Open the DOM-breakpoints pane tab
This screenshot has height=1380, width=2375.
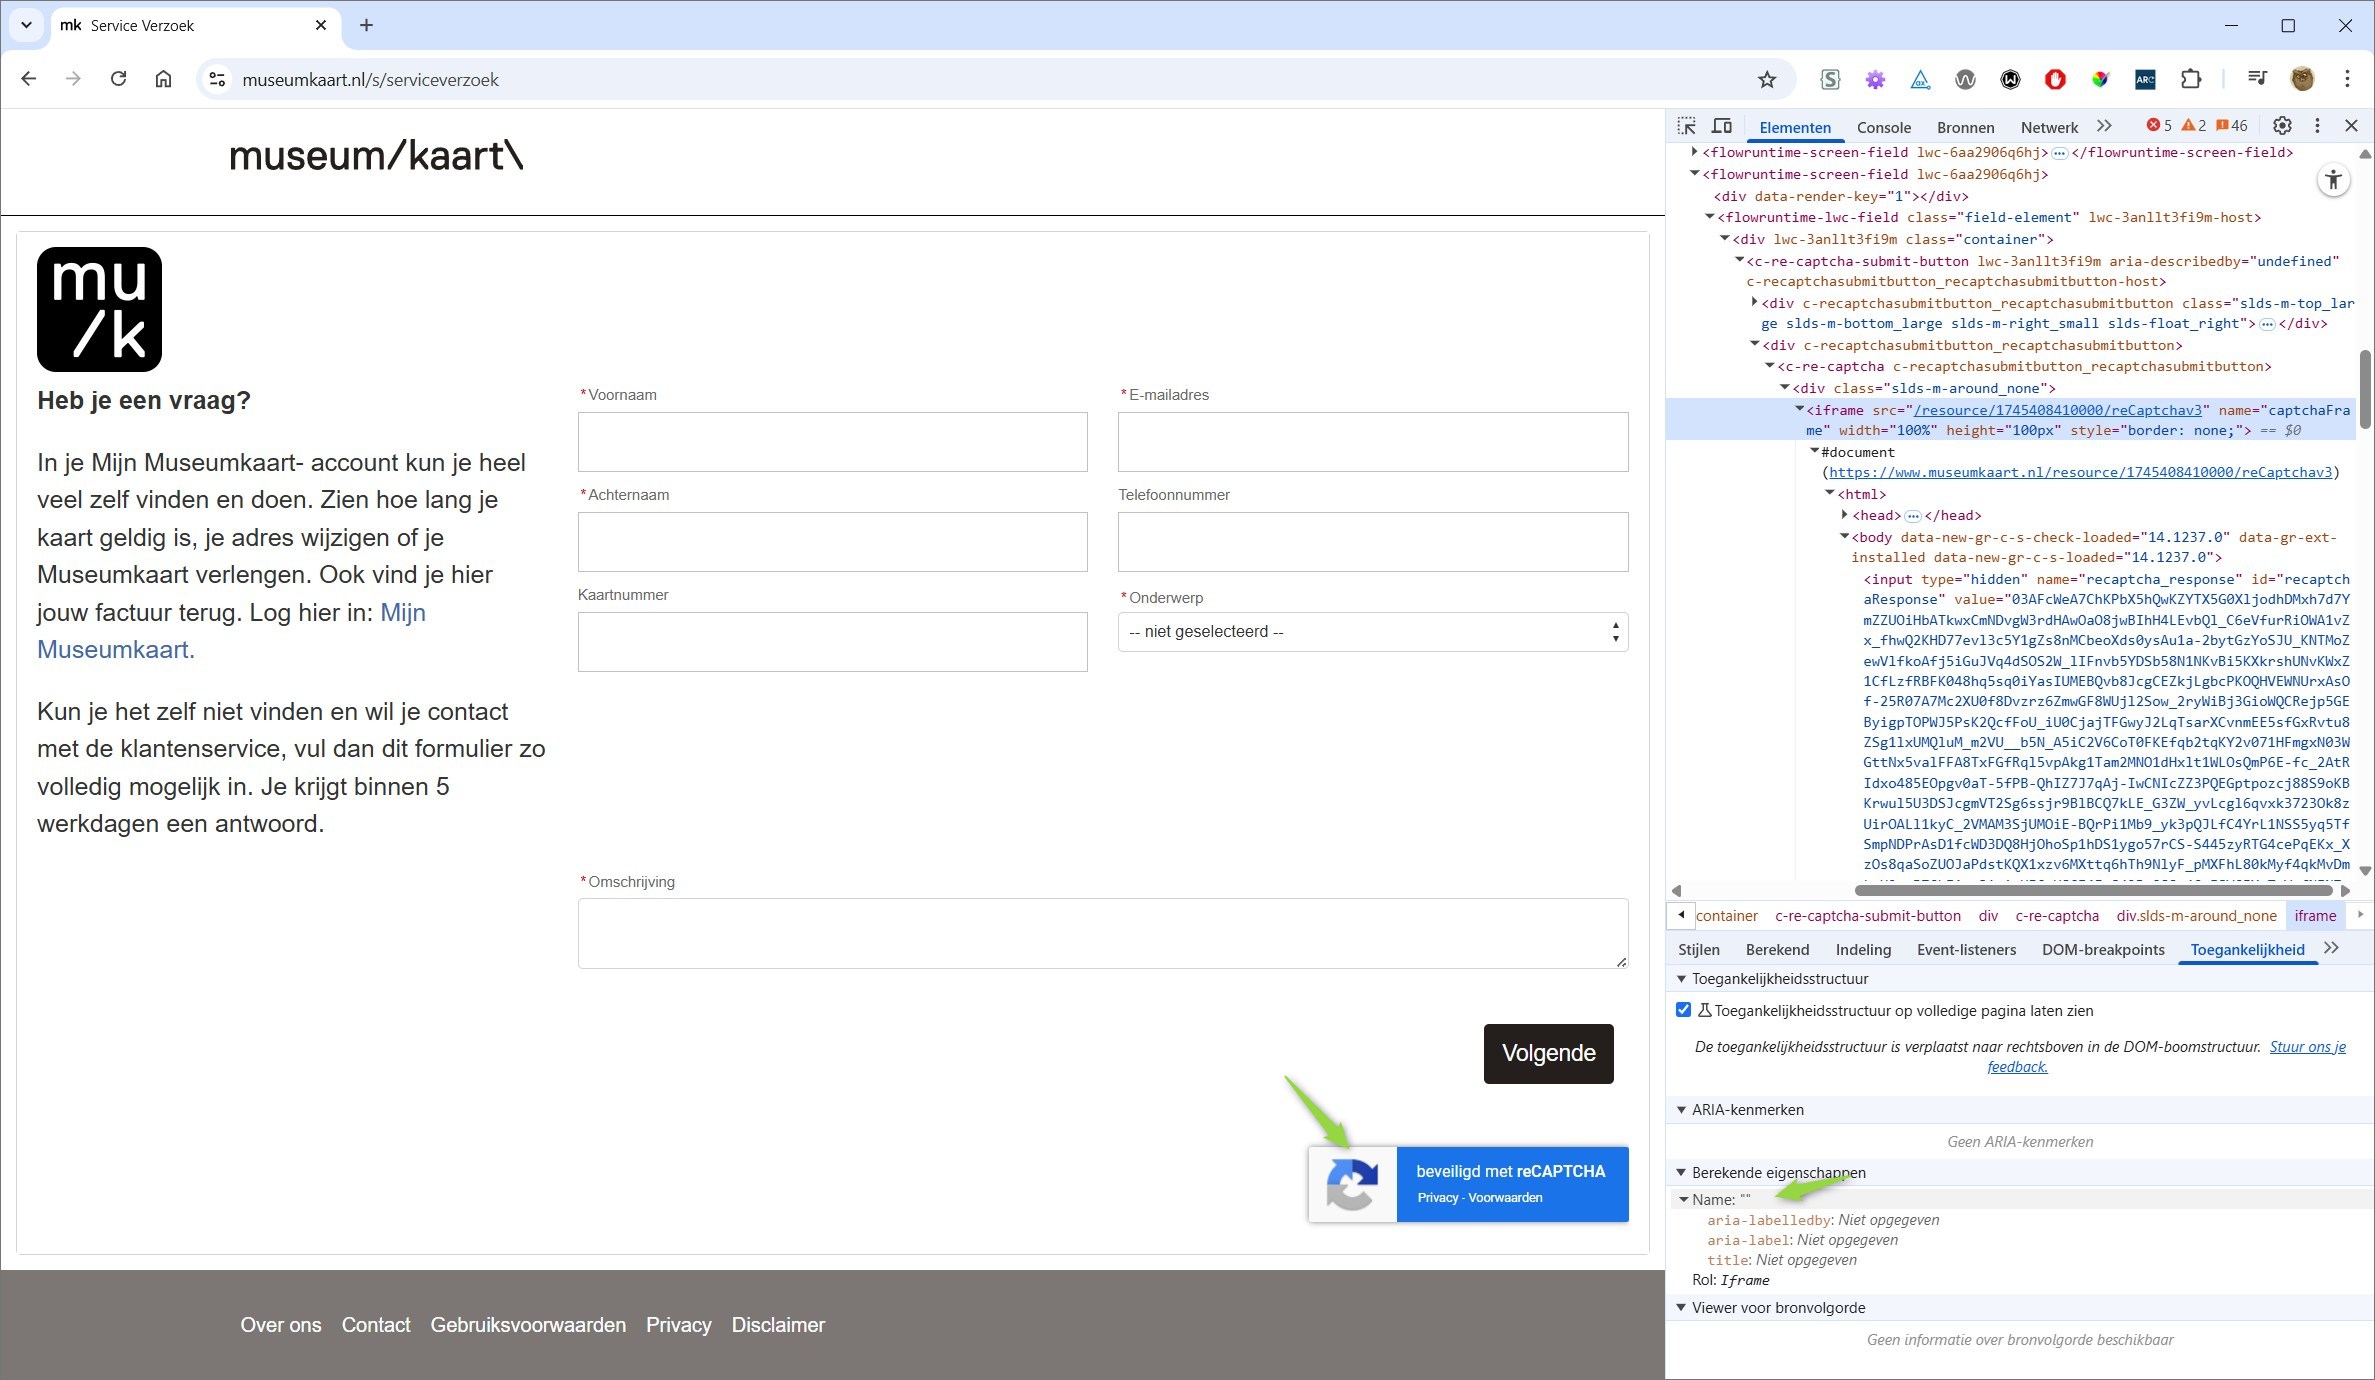(2103, 950)
